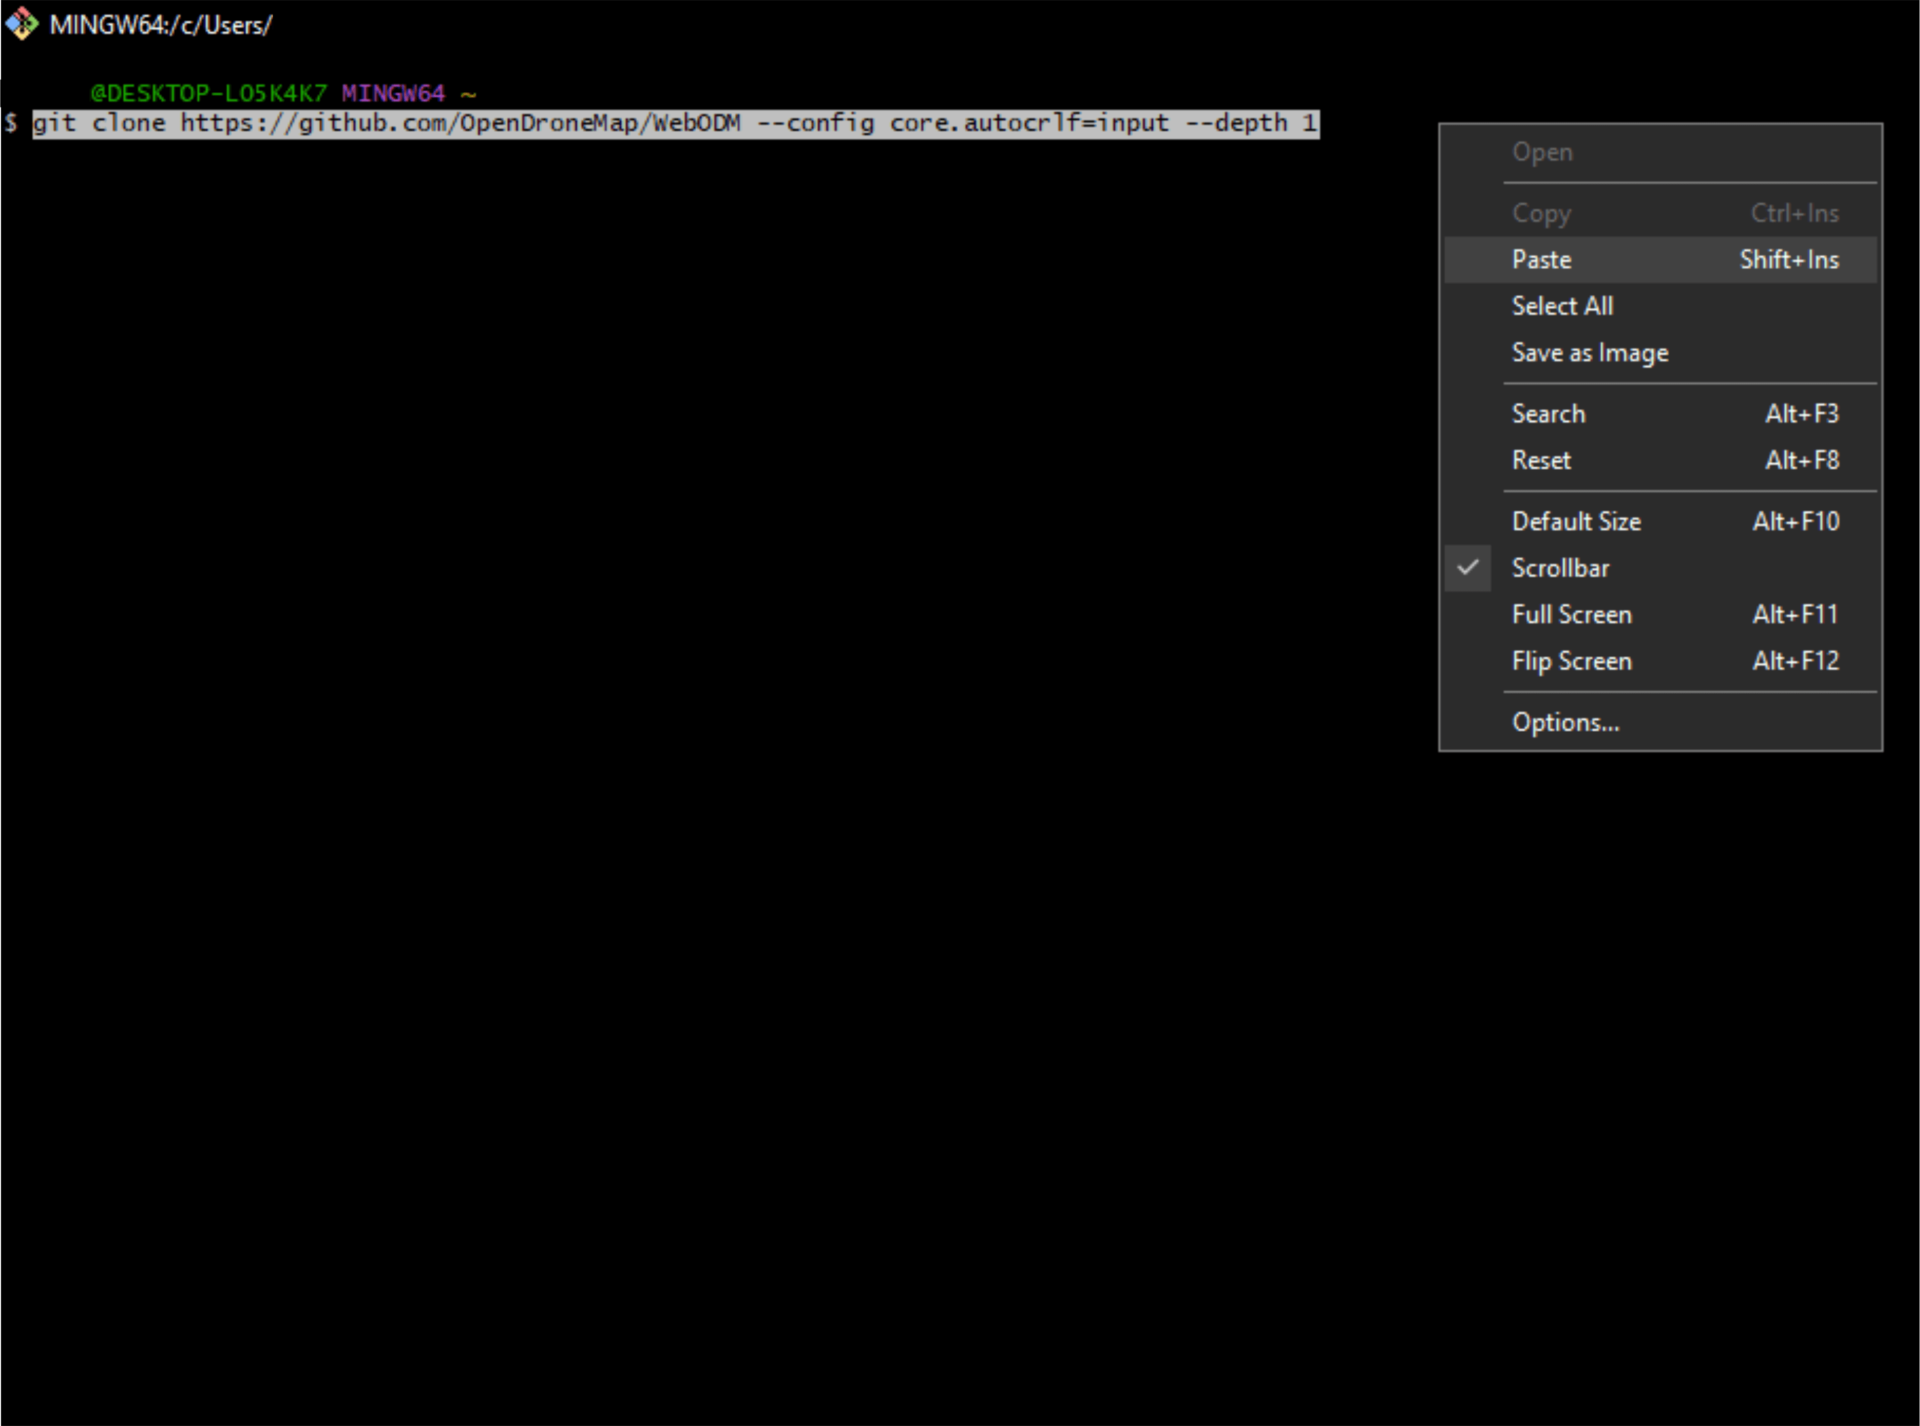Viewport: 1920px width, 1426px height.
Task: Toggle the Scrollbar menu option
Action: pyautogui.click(x=1560, y=568)
